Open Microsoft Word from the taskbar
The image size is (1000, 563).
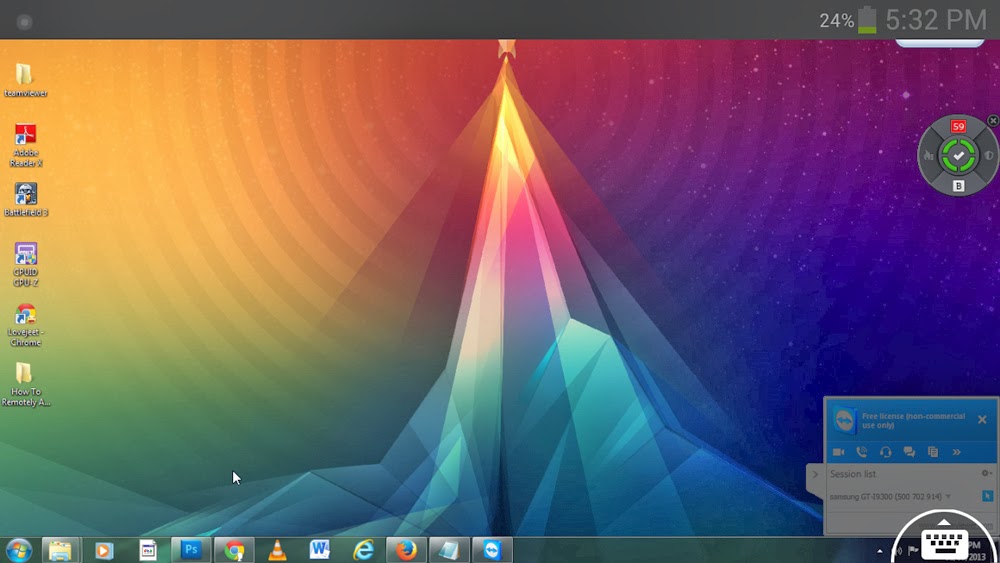[x=320, y=550]
